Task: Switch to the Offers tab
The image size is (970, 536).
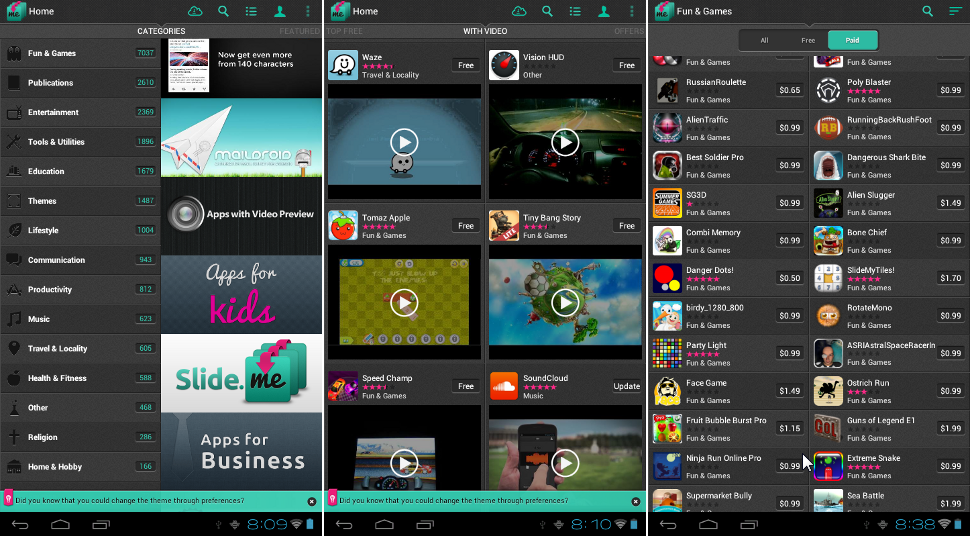Action: 629,31
